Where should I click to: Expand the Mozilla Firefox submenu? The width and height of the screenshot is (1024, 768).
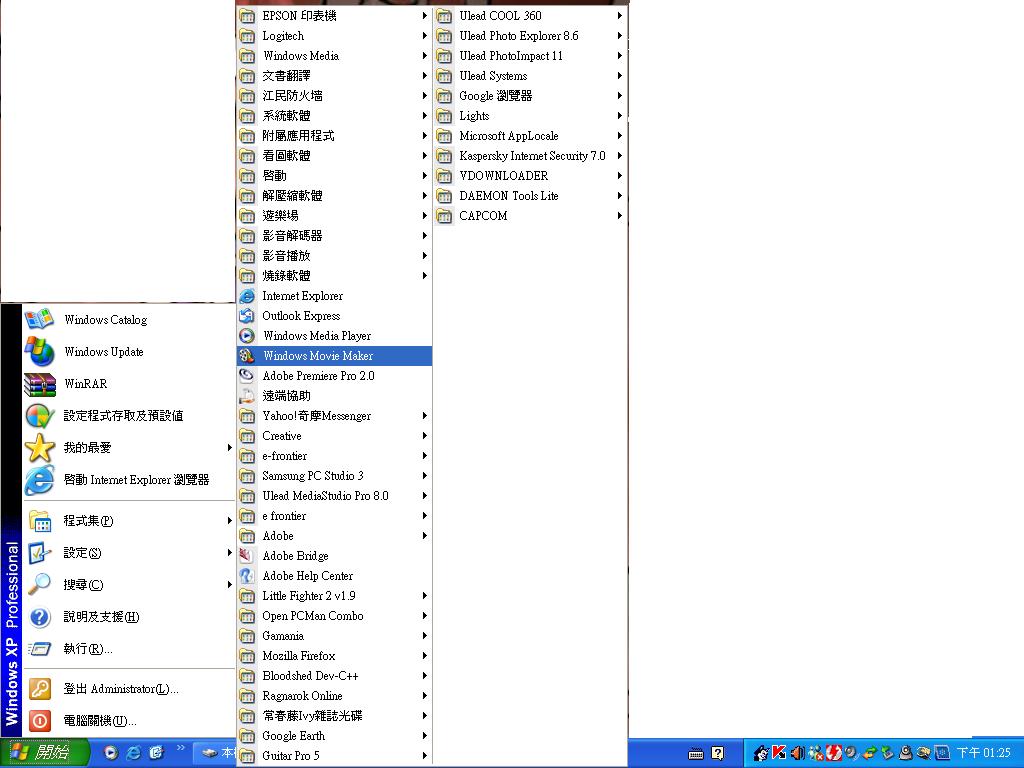pyautogui.click(x=299, y=656)
